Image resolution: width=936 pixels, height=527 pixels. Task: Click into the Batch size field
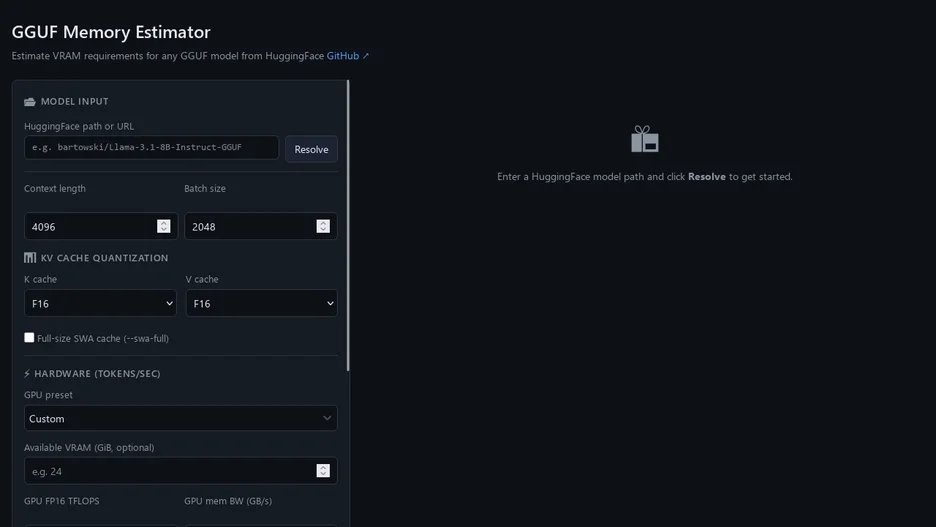(260, 226)
